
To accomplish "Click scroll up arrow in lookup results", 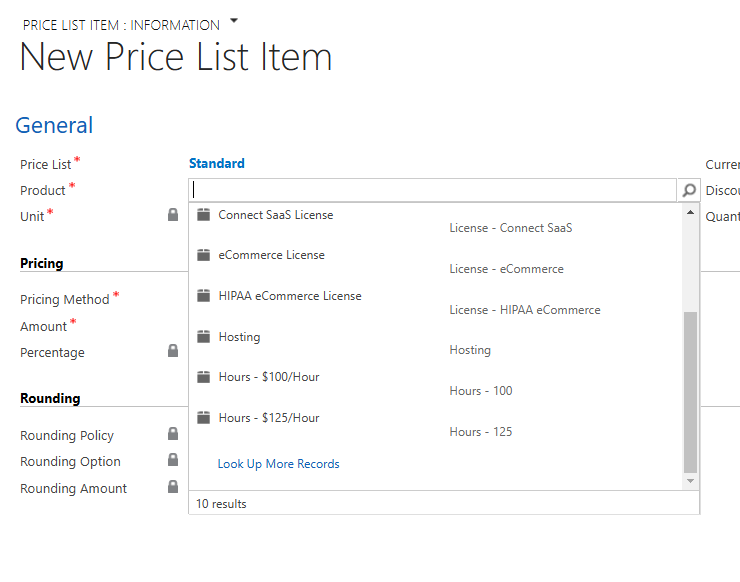I will (x=690, y=212).
